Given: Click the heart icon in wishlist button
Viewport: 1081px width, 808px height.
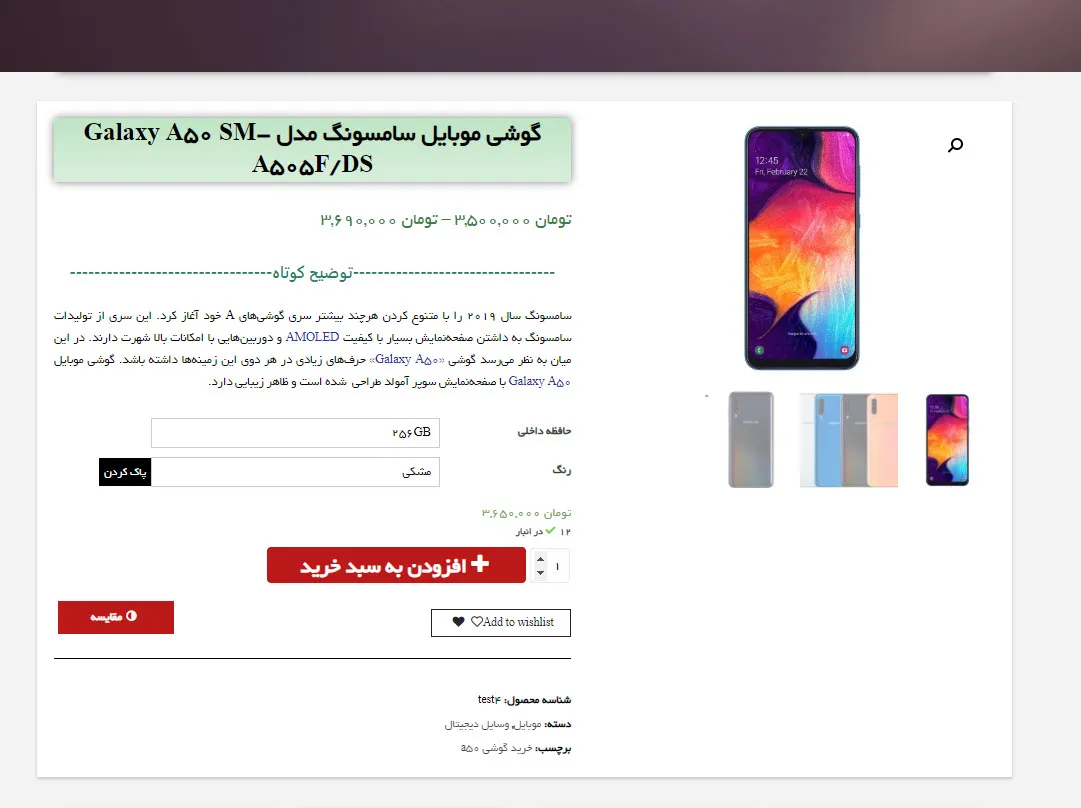Looking at the screenshot, I should tap(458, 622).
